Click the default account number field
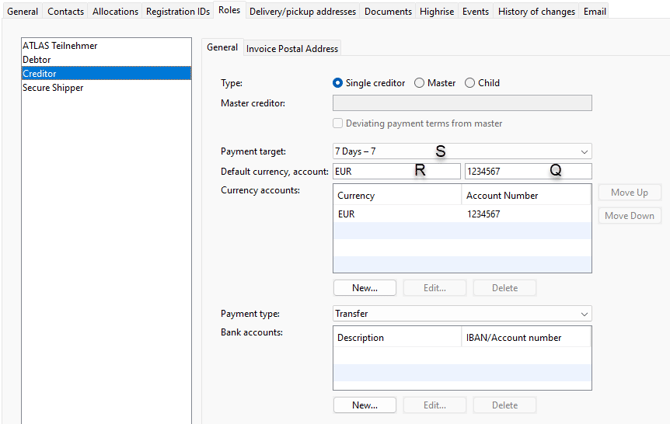 pos(527,171)
